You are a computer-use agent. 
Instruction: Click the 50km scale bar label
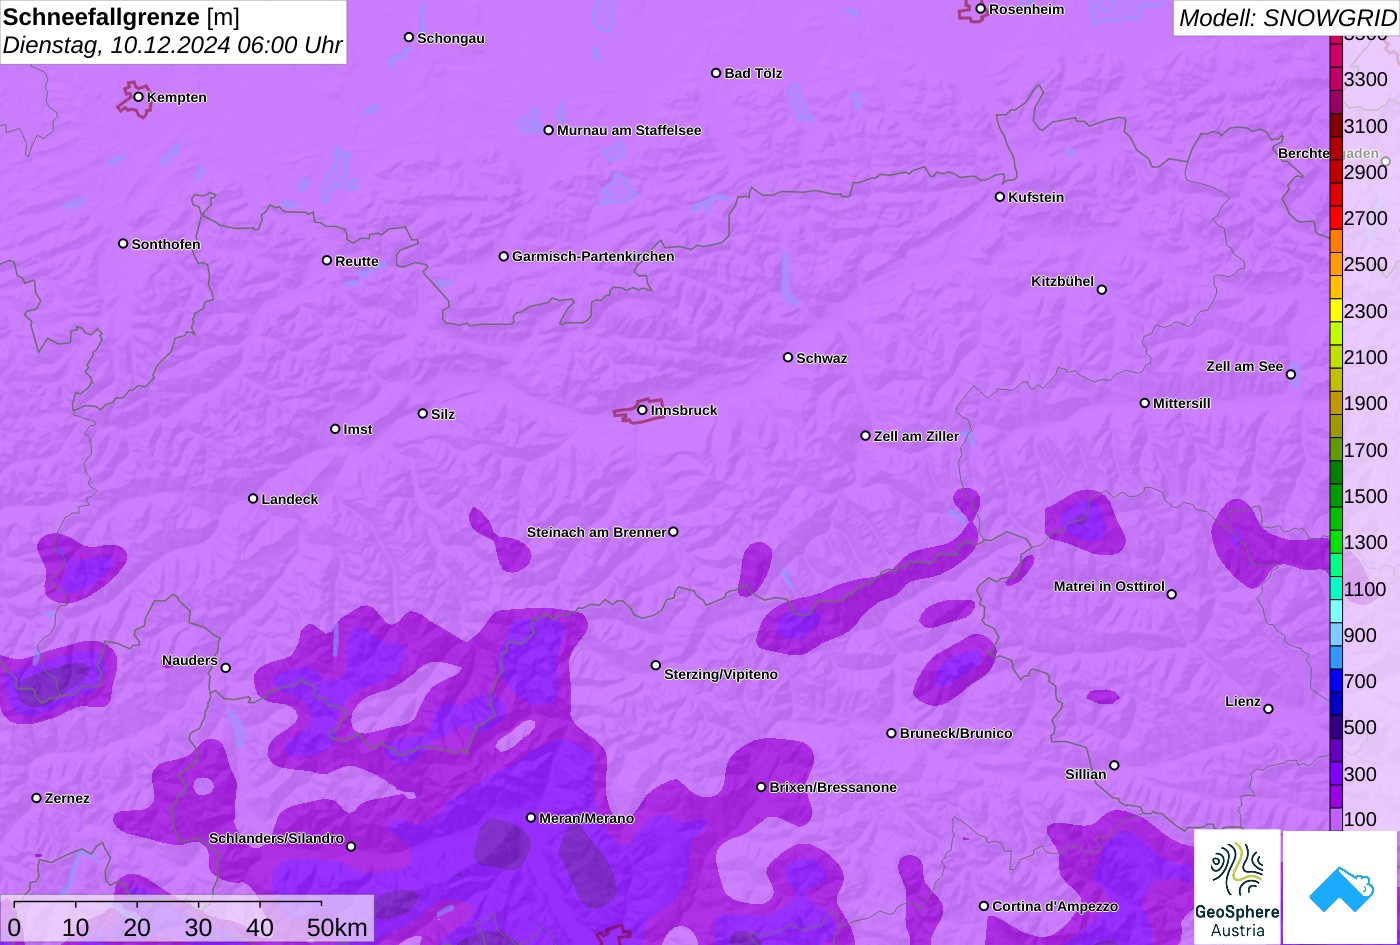(337, 927)
